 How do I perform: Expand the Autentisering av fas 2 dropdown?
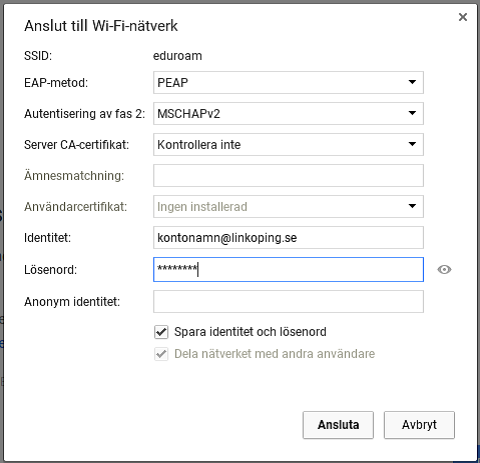(288, 113)
